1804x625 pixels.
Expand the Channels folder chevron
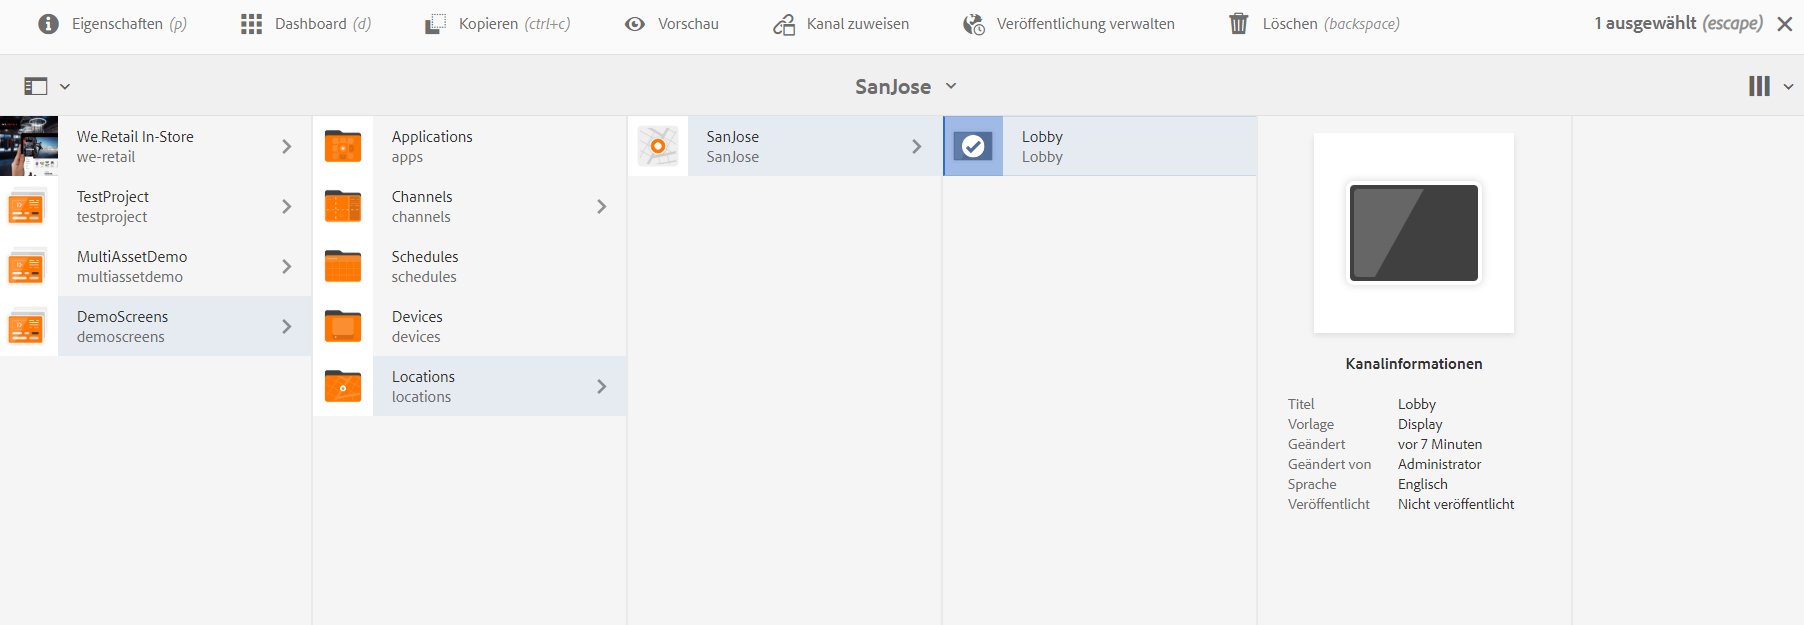pos(602,206)
